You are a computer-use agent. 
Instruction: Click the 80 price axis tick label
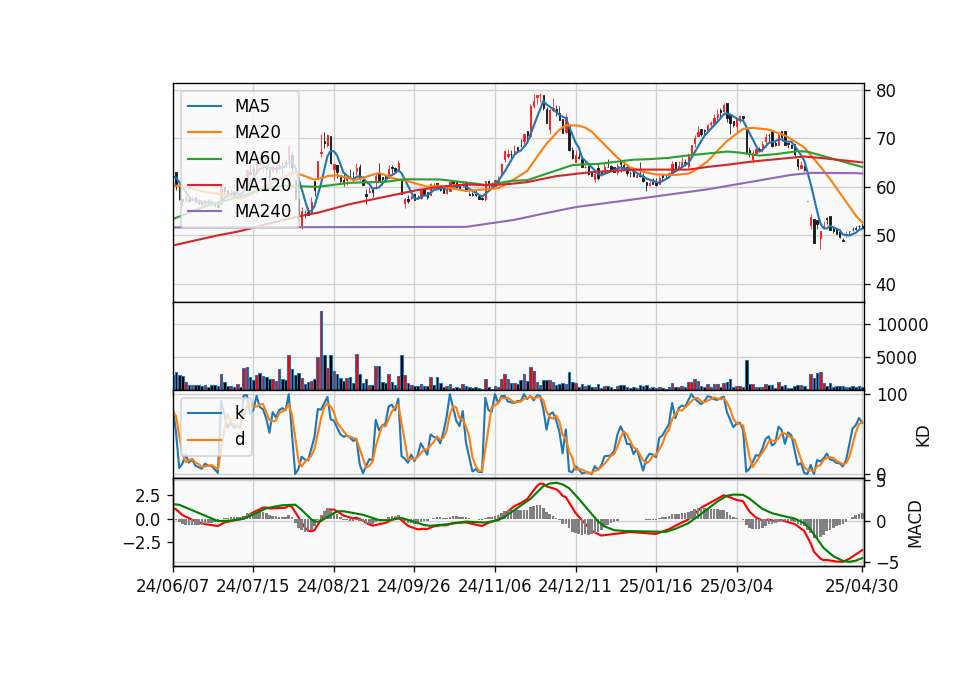pos(886,91)
